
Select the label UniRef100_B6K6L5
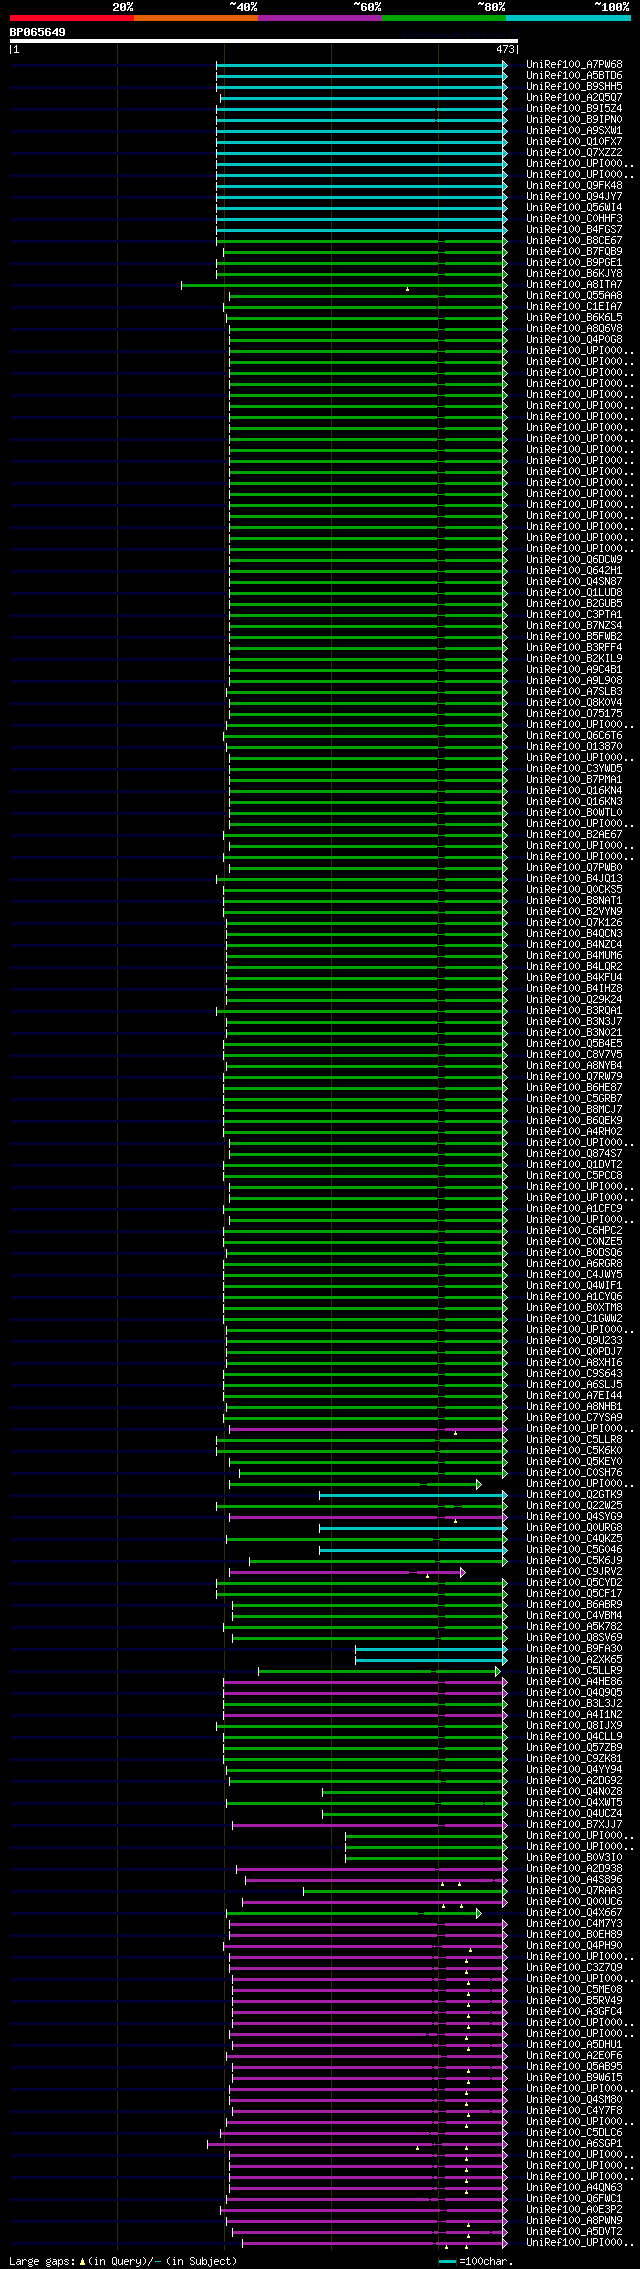[x=574, y=318]
